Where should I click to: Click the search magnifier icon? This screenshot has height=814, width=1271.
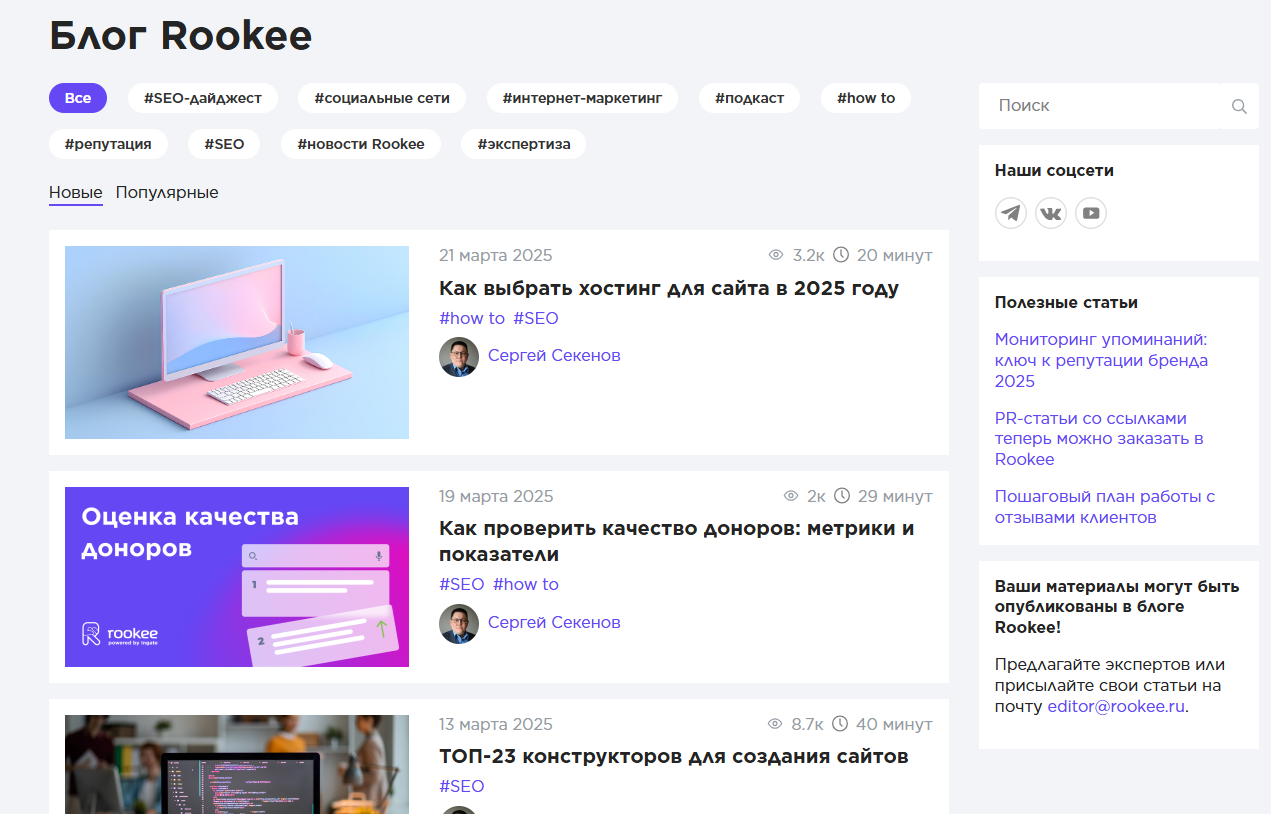[1239, 106]
